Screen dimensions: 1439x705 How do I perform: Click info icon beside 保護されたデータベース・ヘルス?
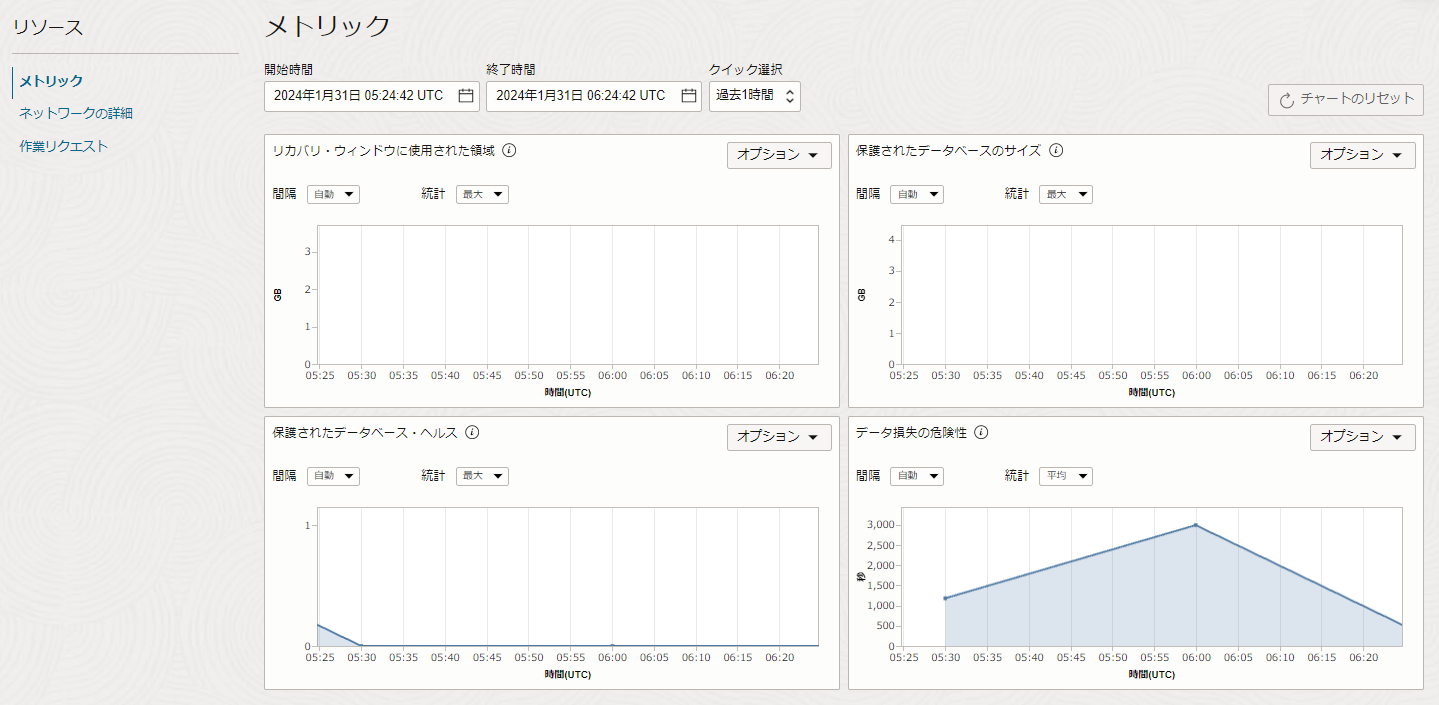pos(472,433)
